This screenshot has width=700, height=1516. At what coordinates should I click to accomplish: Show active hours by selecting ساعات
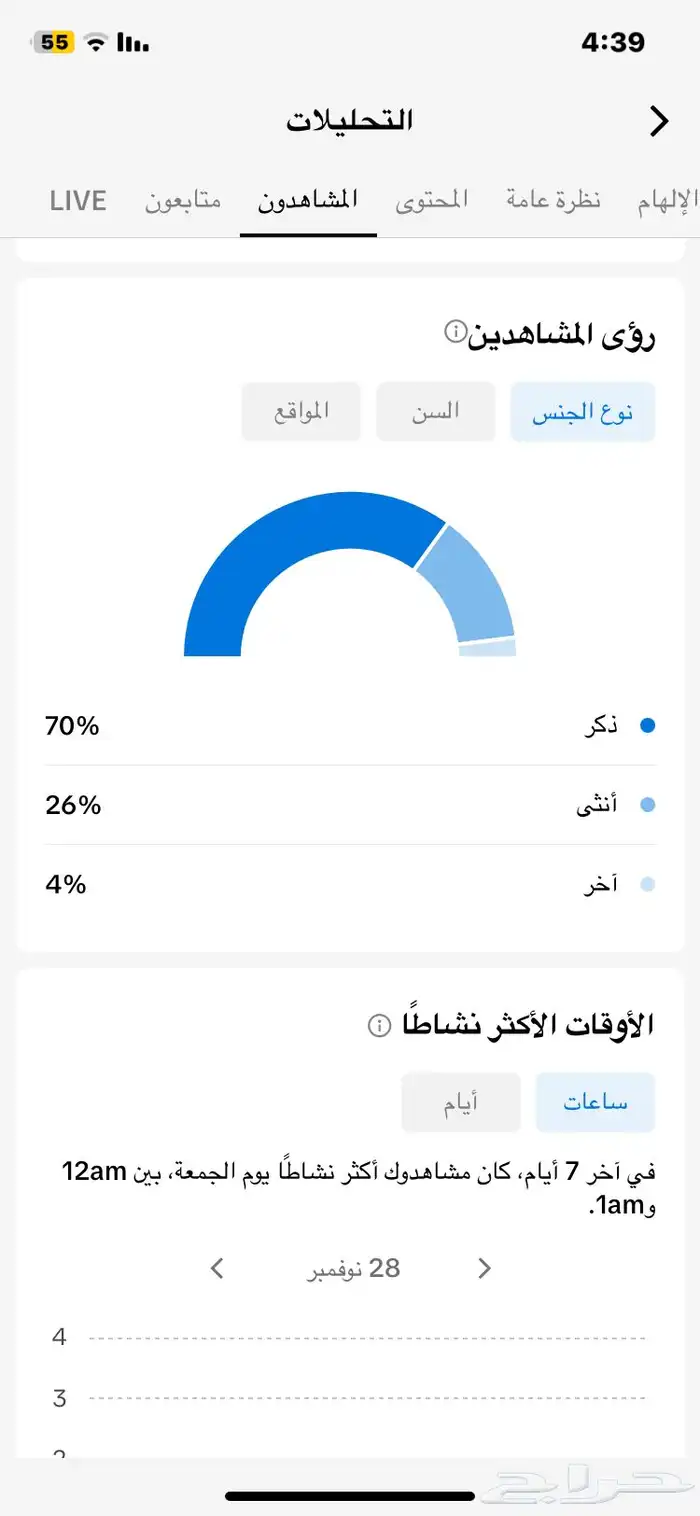click(595, 1102)
